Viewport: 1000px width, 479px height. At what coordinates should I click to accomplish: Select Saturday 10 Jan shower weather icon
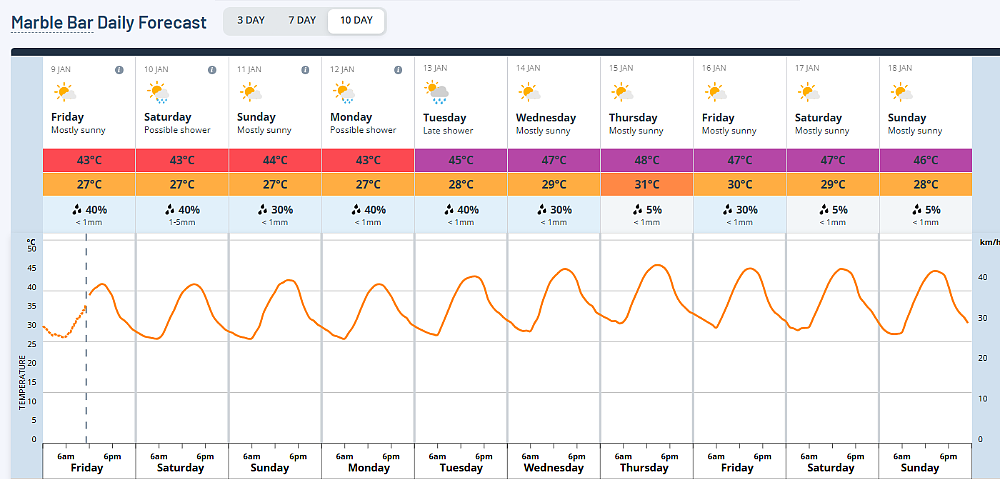pyautogui.click(x=158, y=93)
